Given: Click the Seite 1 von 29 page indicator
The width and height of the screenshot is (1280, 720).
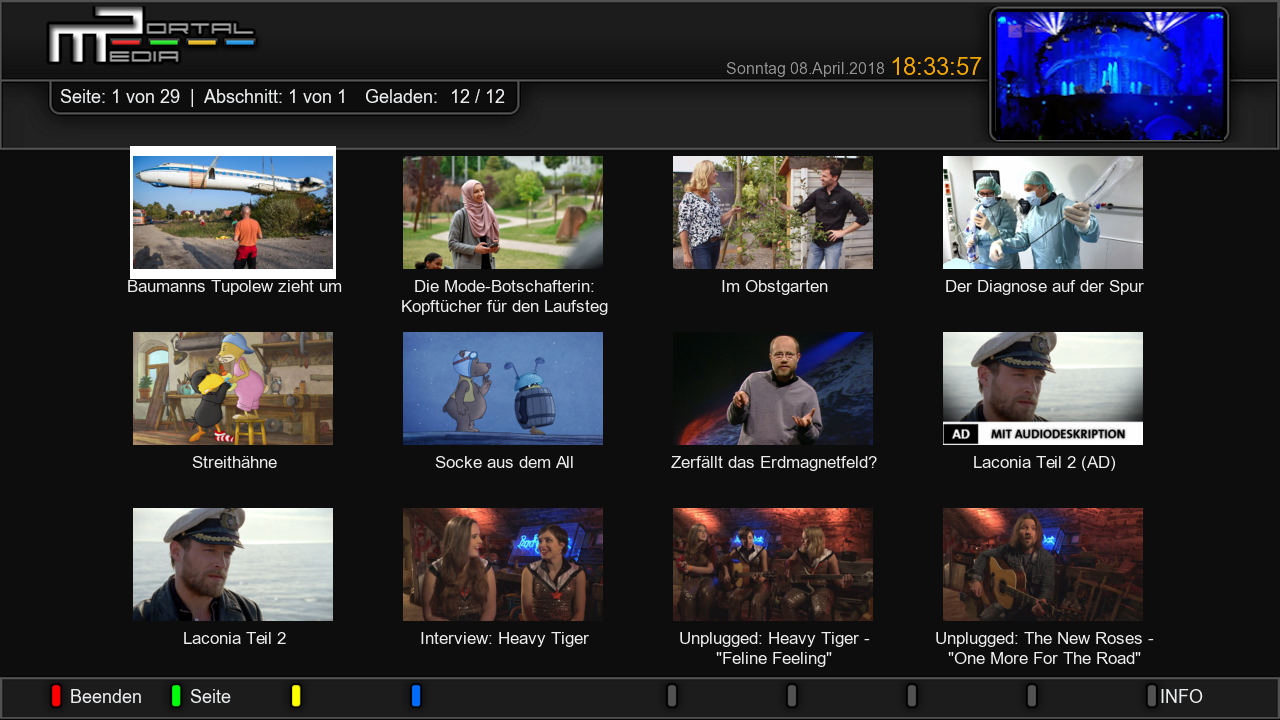Looking at the screenshot, I should 120,97.
